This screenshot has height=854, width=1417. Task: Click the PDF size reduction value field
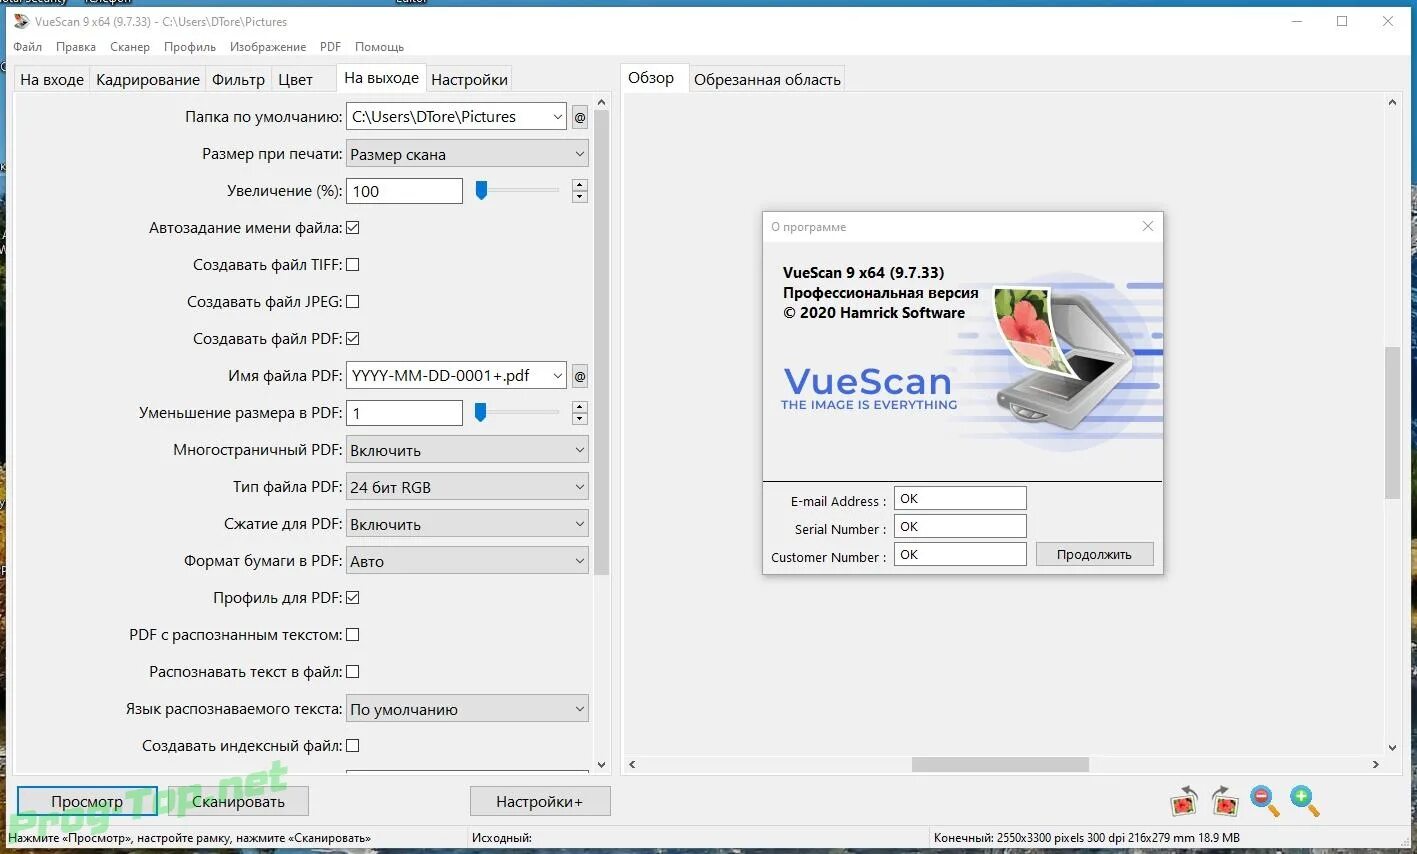pyautogui.click(x=404, y=413)
